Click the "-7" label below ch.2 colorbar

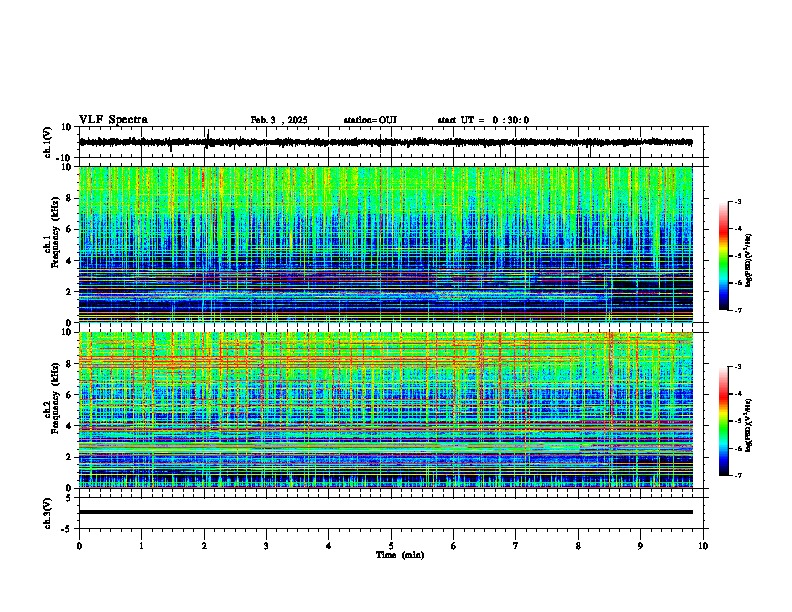coord(737,475)
